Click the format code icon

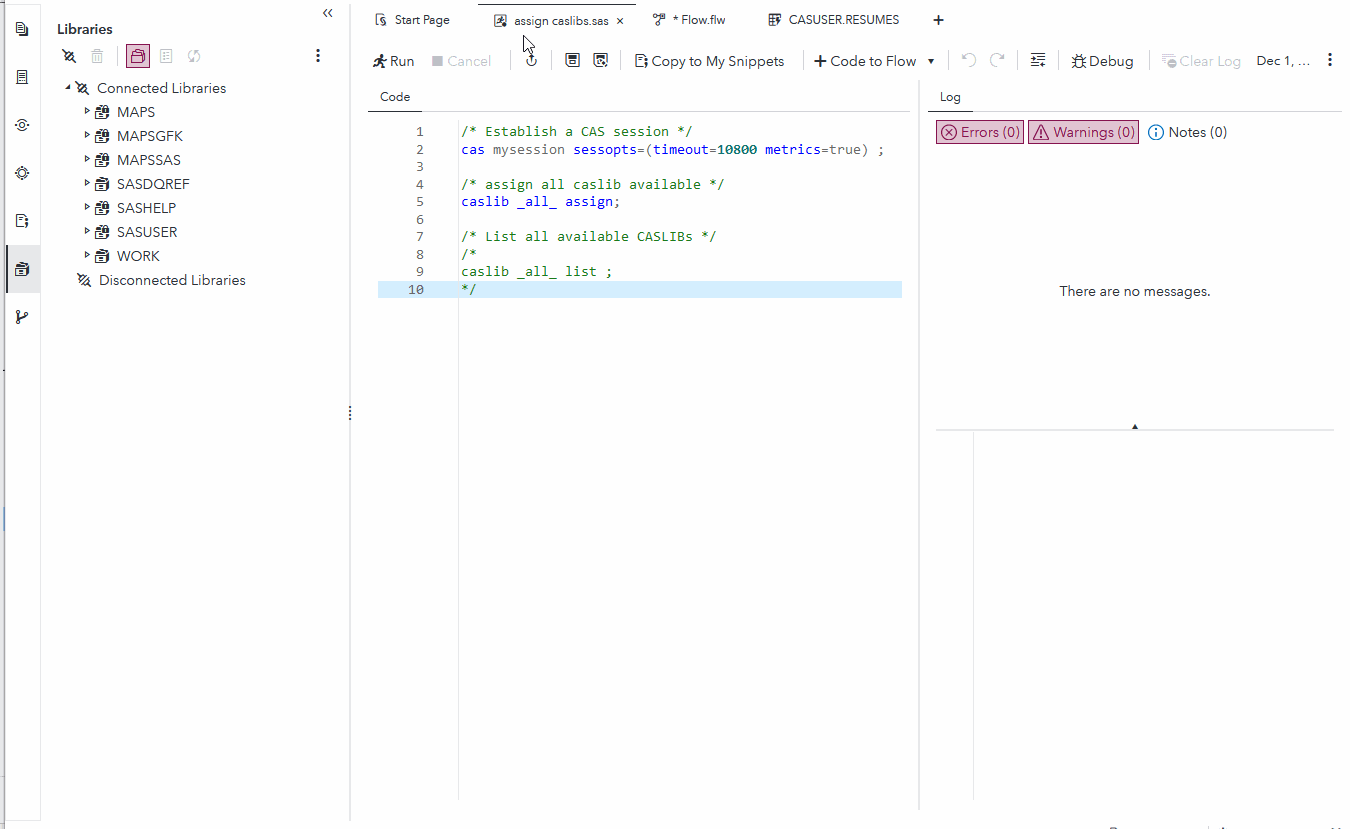tap(1038, 61)
